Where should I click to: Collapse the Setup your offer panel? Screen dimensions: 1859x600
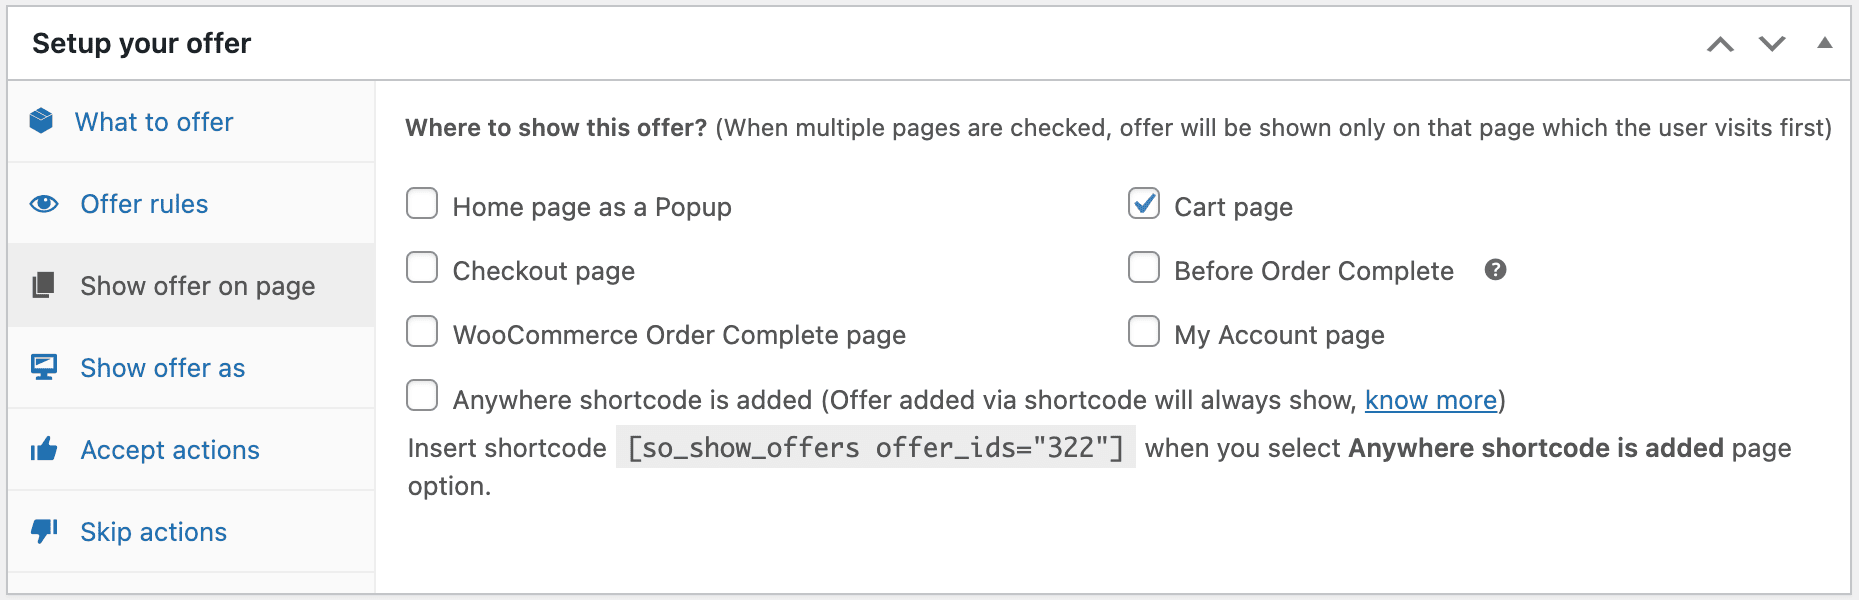pos(1825,43)
